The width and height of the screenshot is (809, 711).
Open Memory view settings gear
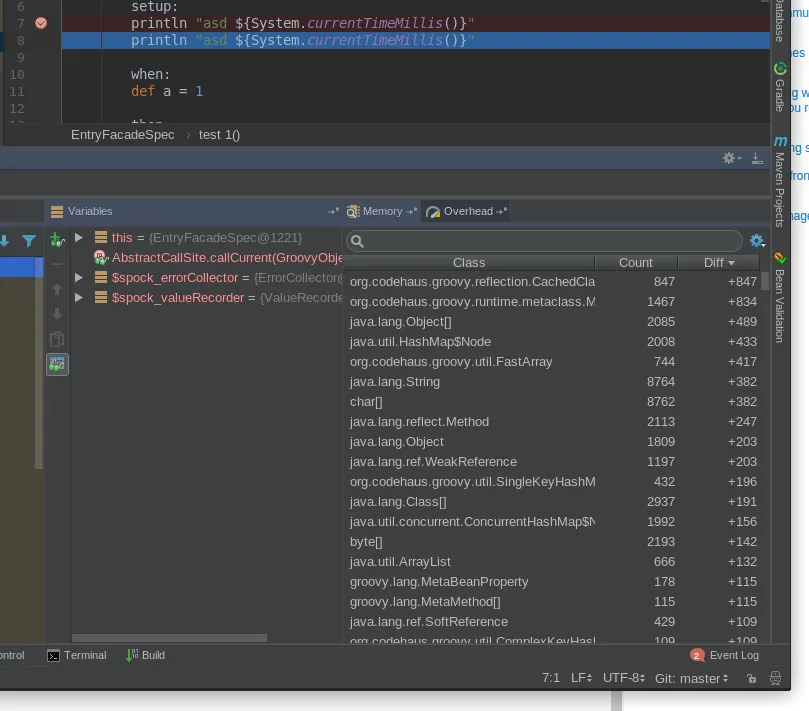[757, 241]
